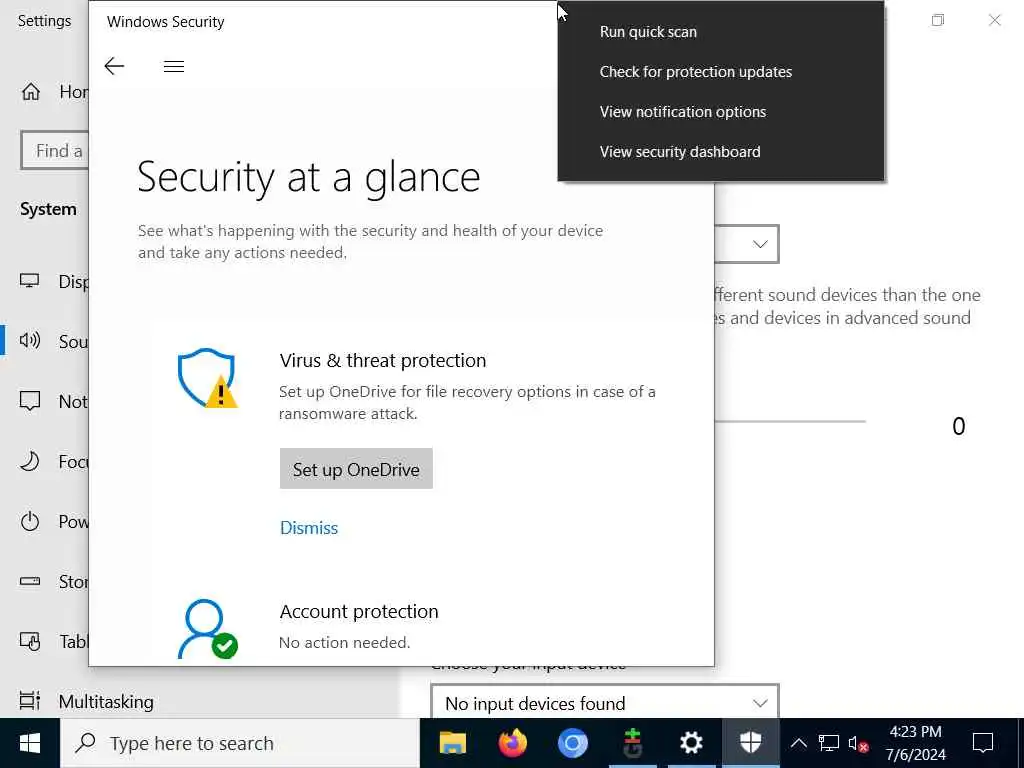The image size is (1024, 768).
Task: Open the Action Center notifications icon
Action: pos(983,743)
